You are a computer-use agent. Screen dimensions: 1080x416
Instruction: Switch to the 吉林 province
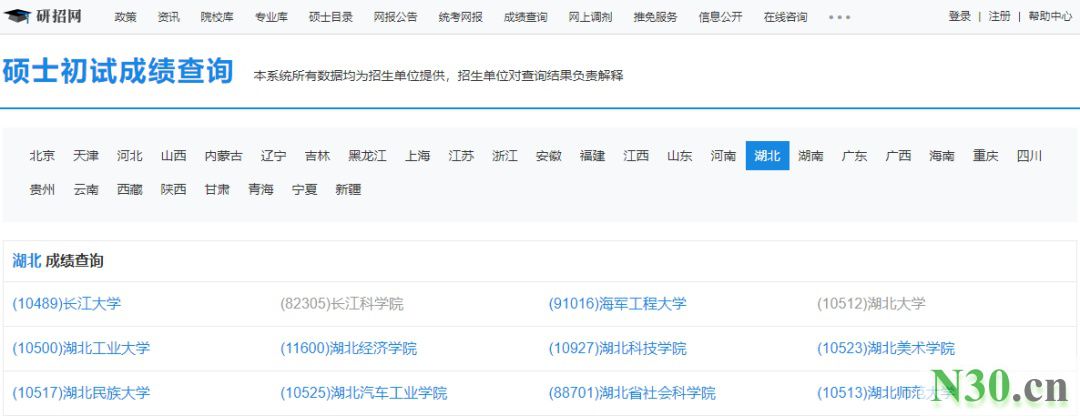pyautogui.click(x=318, y=156)
